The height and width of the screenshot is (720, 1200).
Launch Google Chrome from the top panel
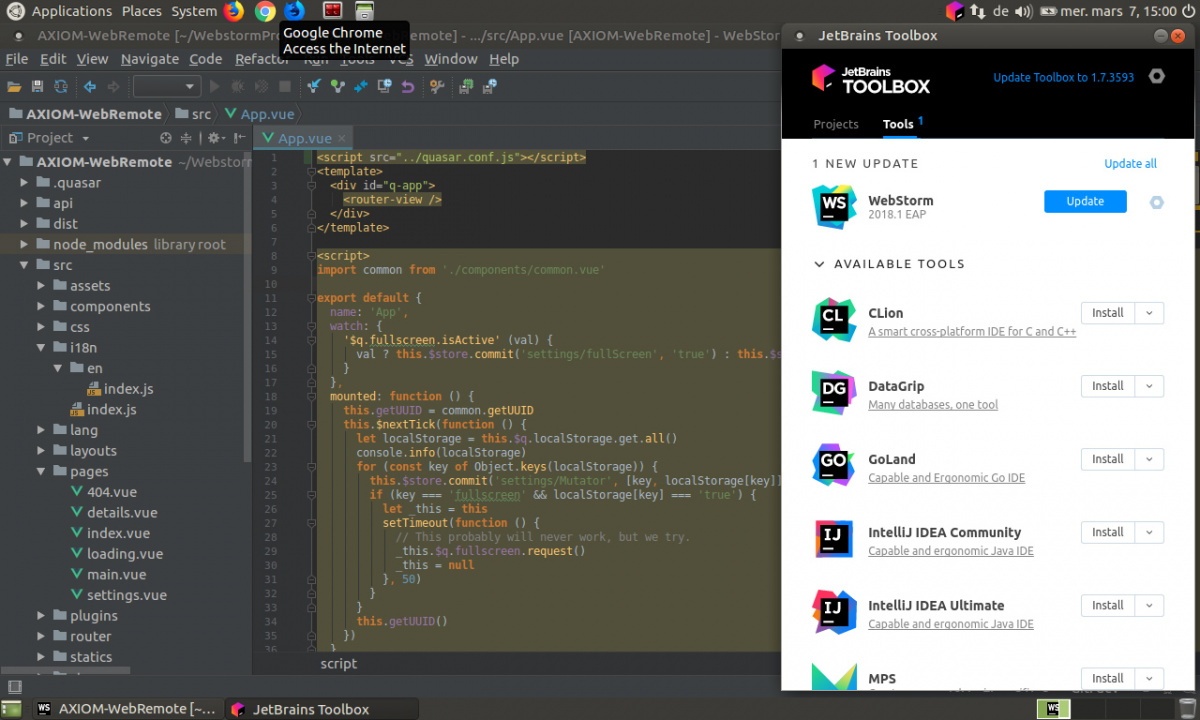coord(265,11)
